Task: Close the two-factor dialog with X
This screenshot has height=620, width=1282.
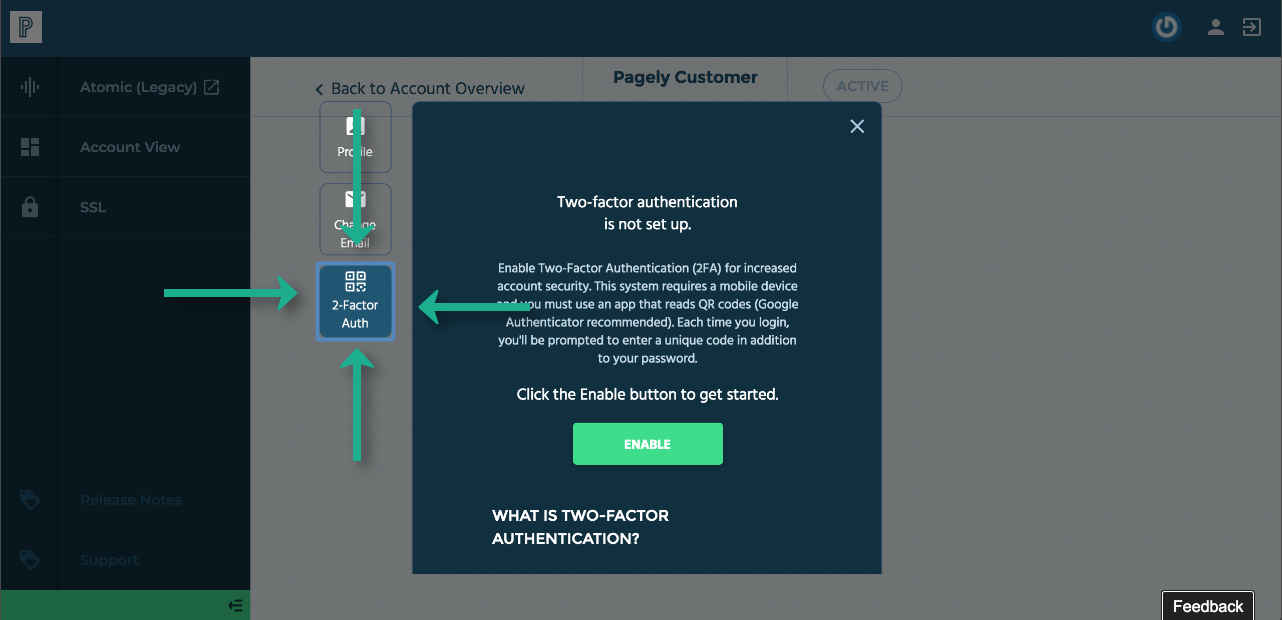Action: coord(857,126)
